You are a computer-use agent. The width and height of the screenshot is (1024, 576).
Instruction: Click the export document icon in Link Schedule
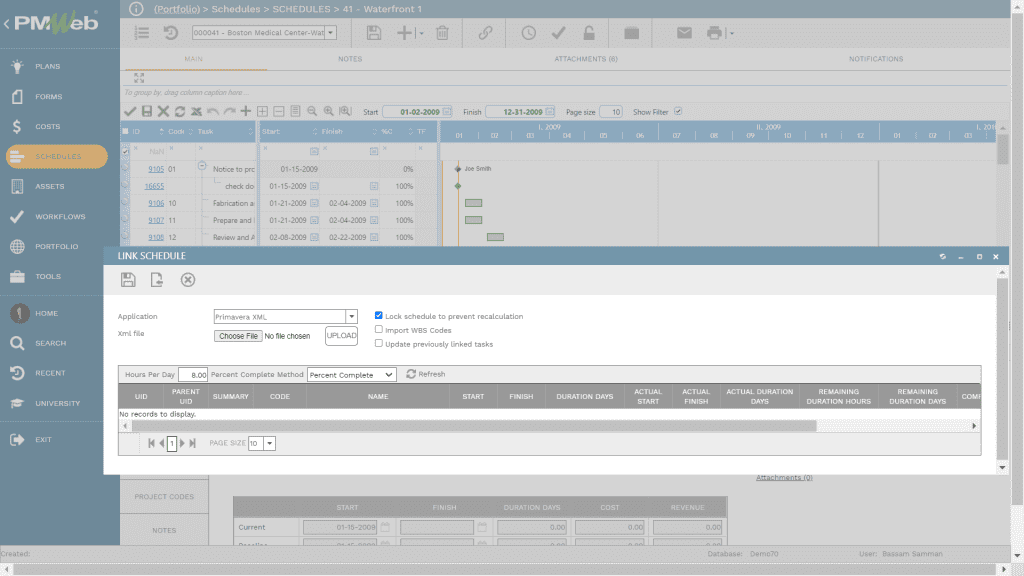pos(157,280)
